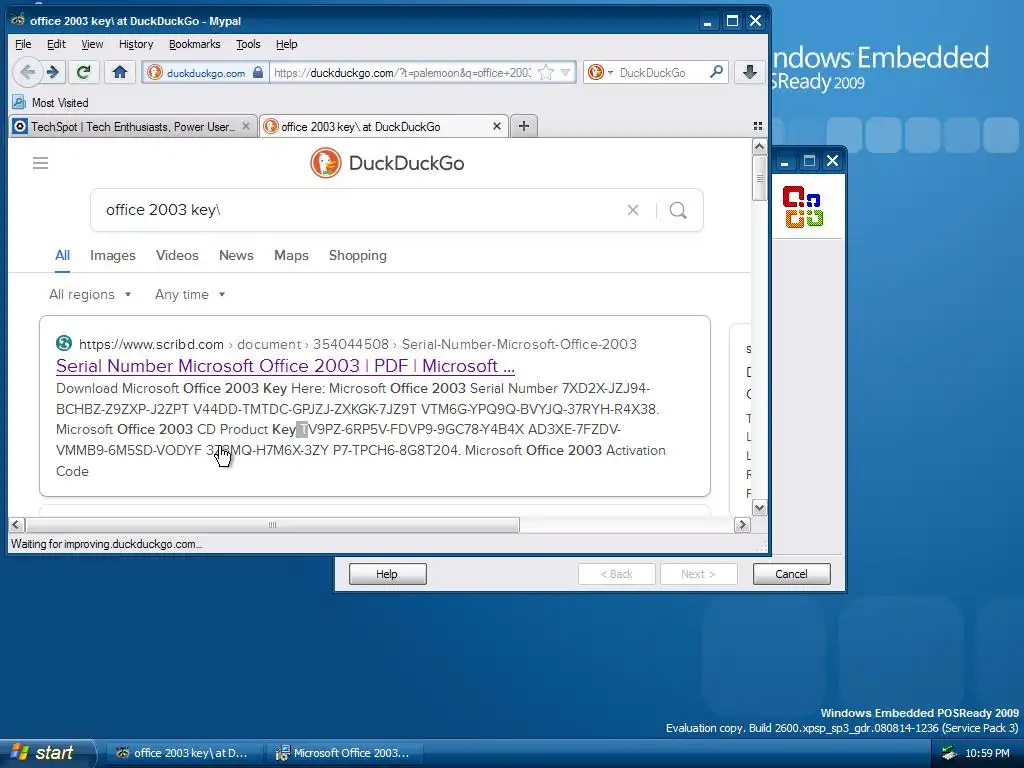
Task: Open the History menu
Action: pyautogui.click(x=136, y=44)
